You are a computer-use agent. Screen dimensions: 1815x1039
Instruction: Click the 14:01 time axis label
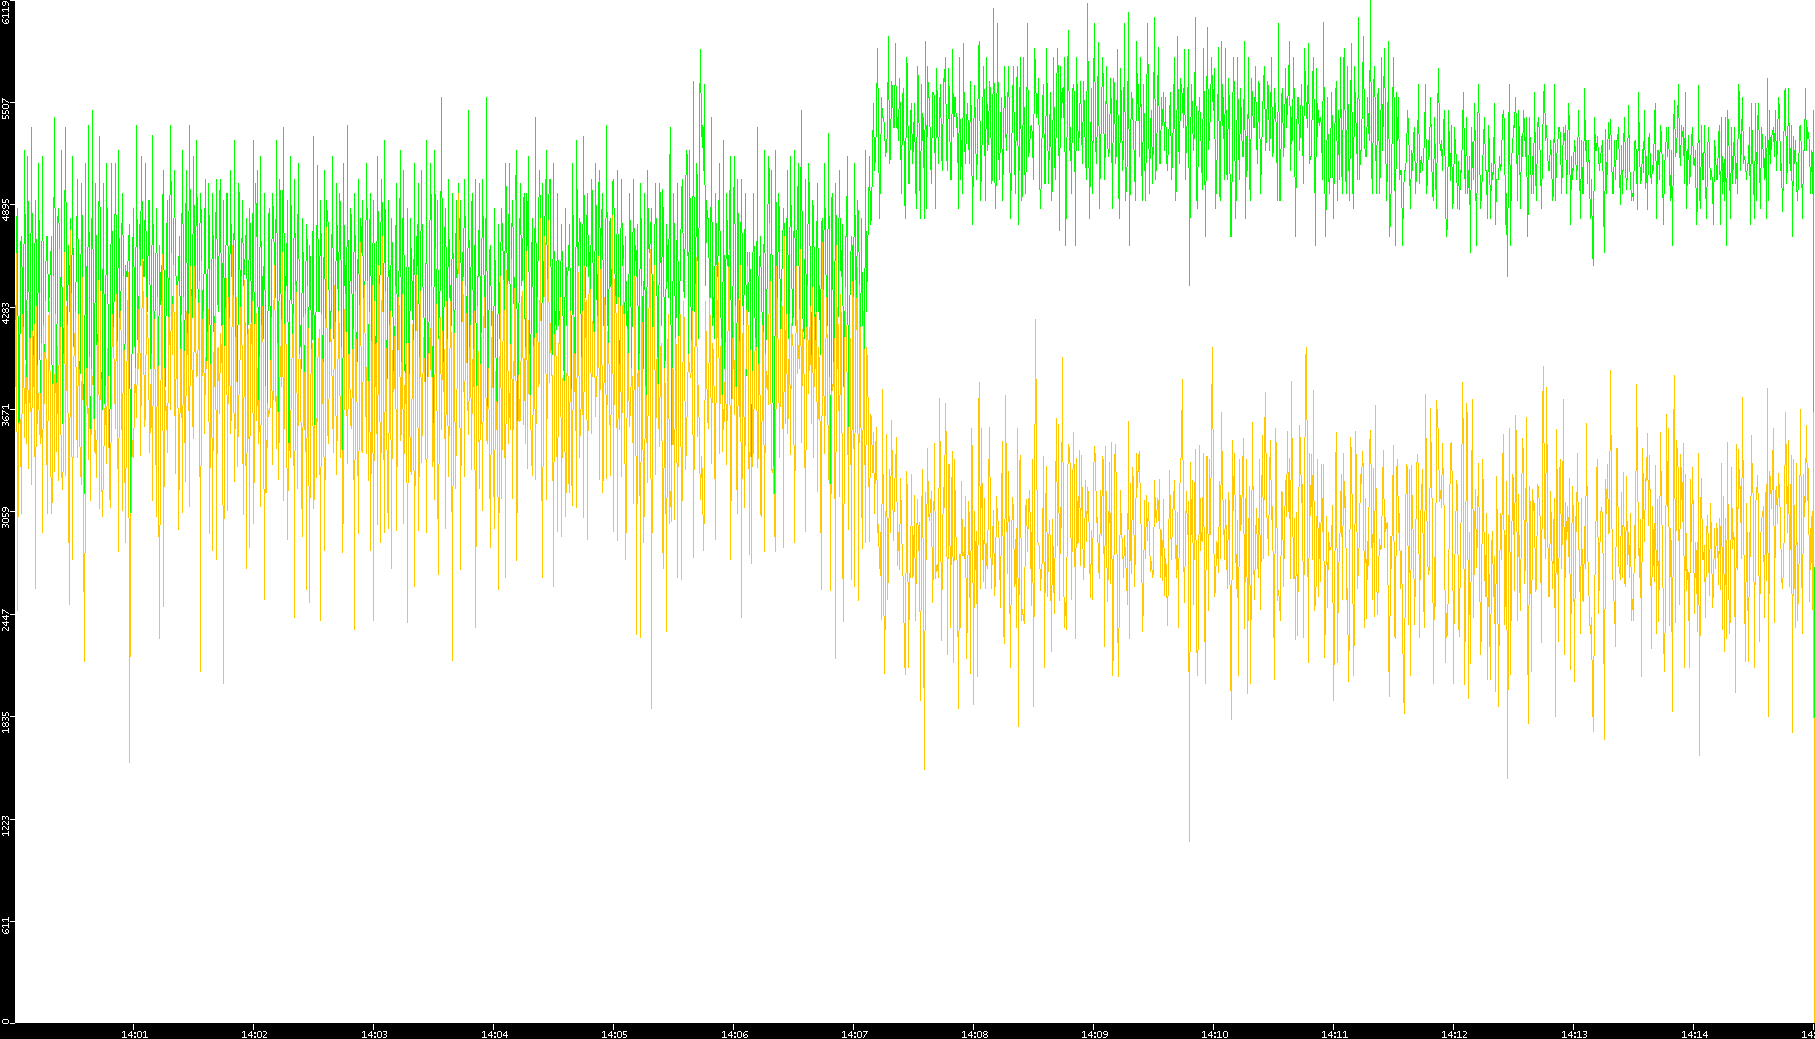pyautogui.click(x=134, y=1033)
